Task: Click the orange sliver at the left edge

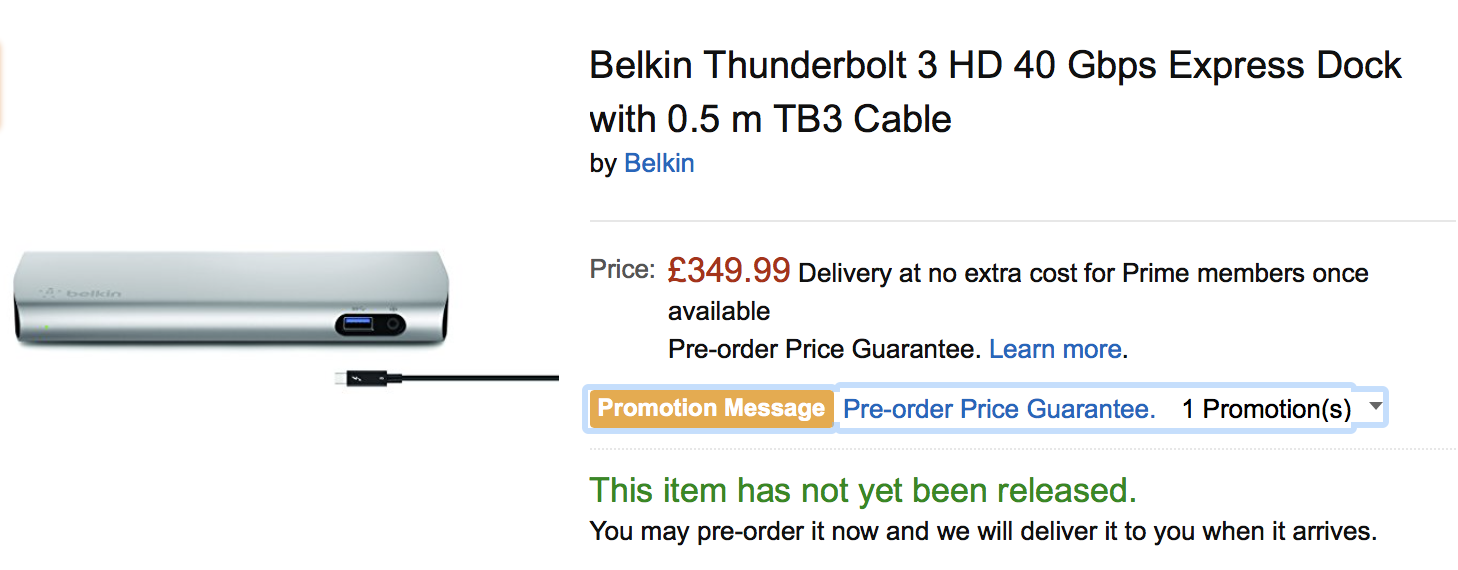Action: (x=2, y=85)
